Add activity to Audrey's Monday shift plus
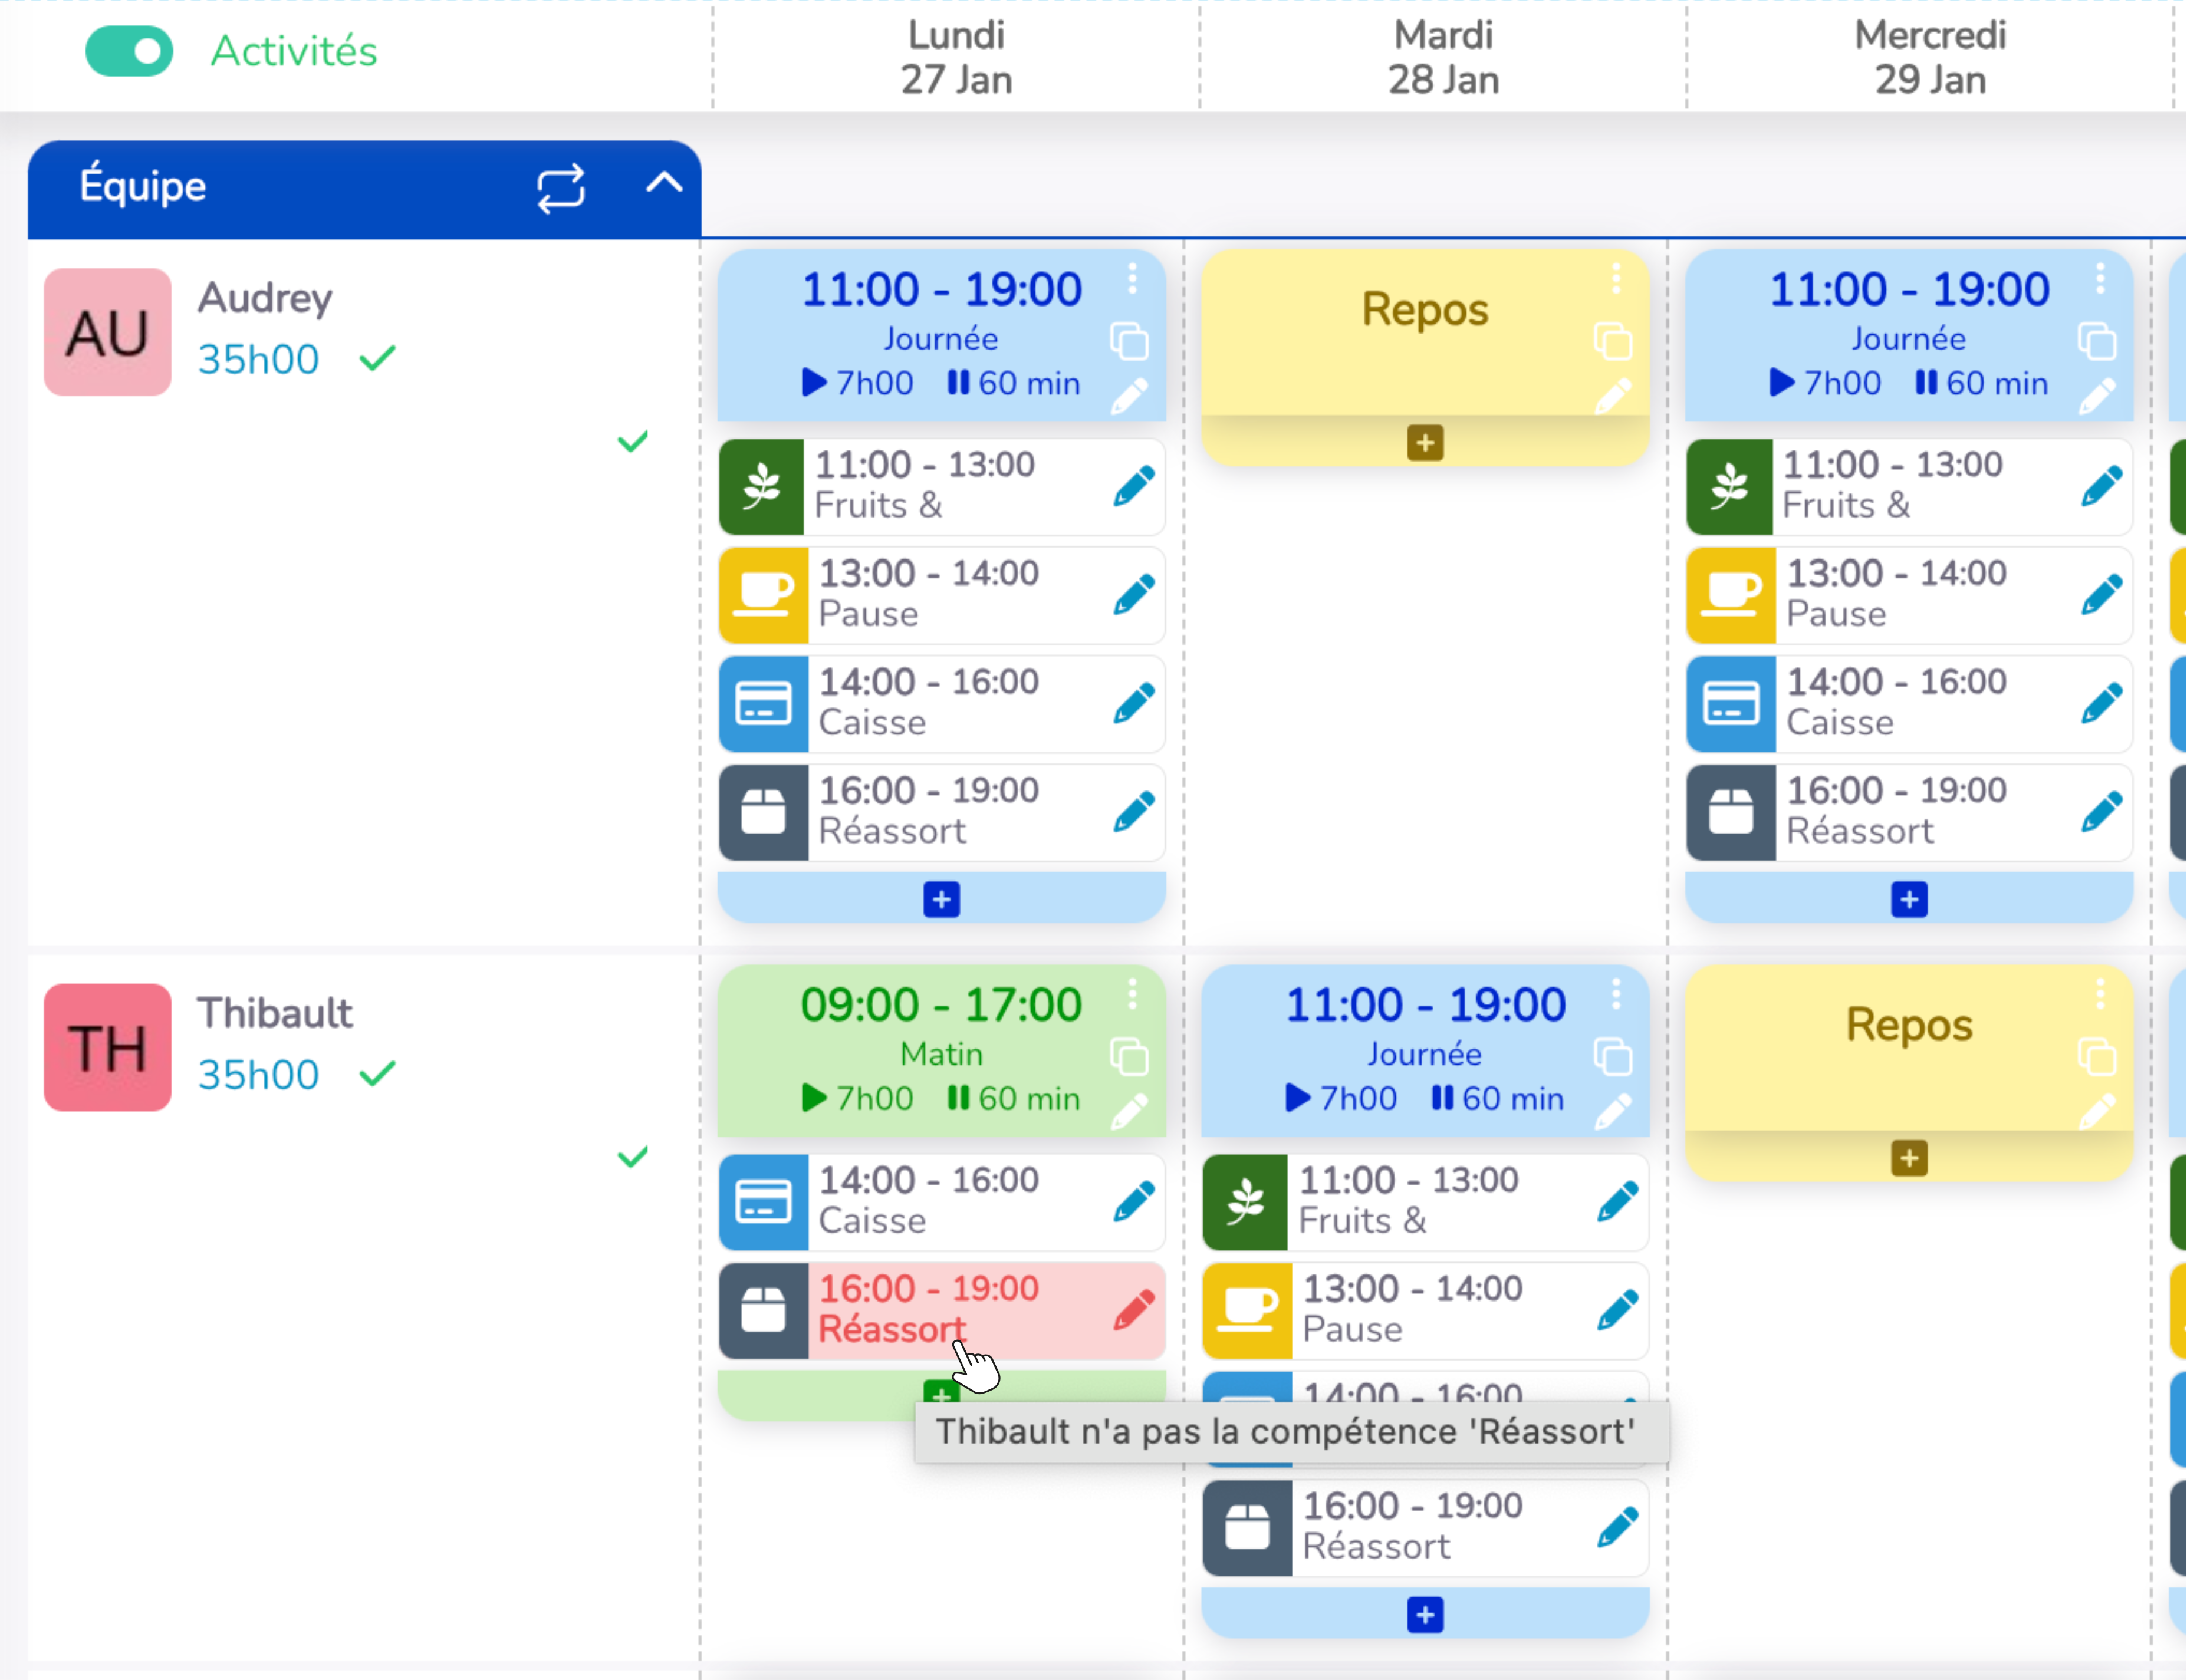Viewport: 2187px width, 1680px height. point(941,899)
